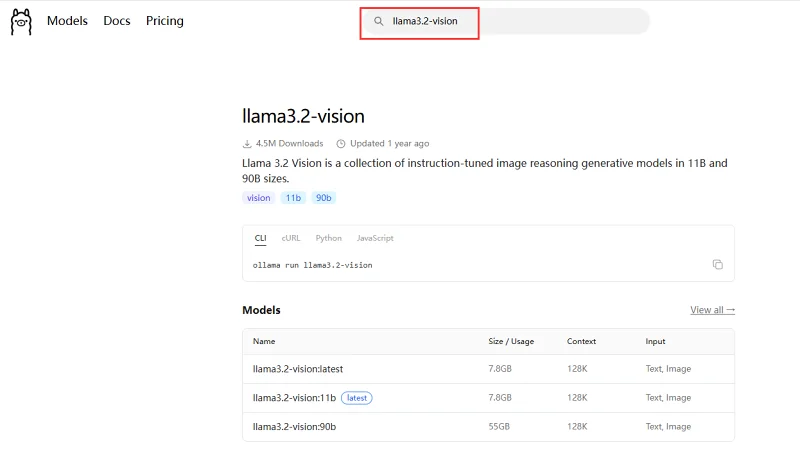Screen dimensions: 800x450
Task: Open the llama3.2-vision:90b model
Action: [x=294, y=427]
